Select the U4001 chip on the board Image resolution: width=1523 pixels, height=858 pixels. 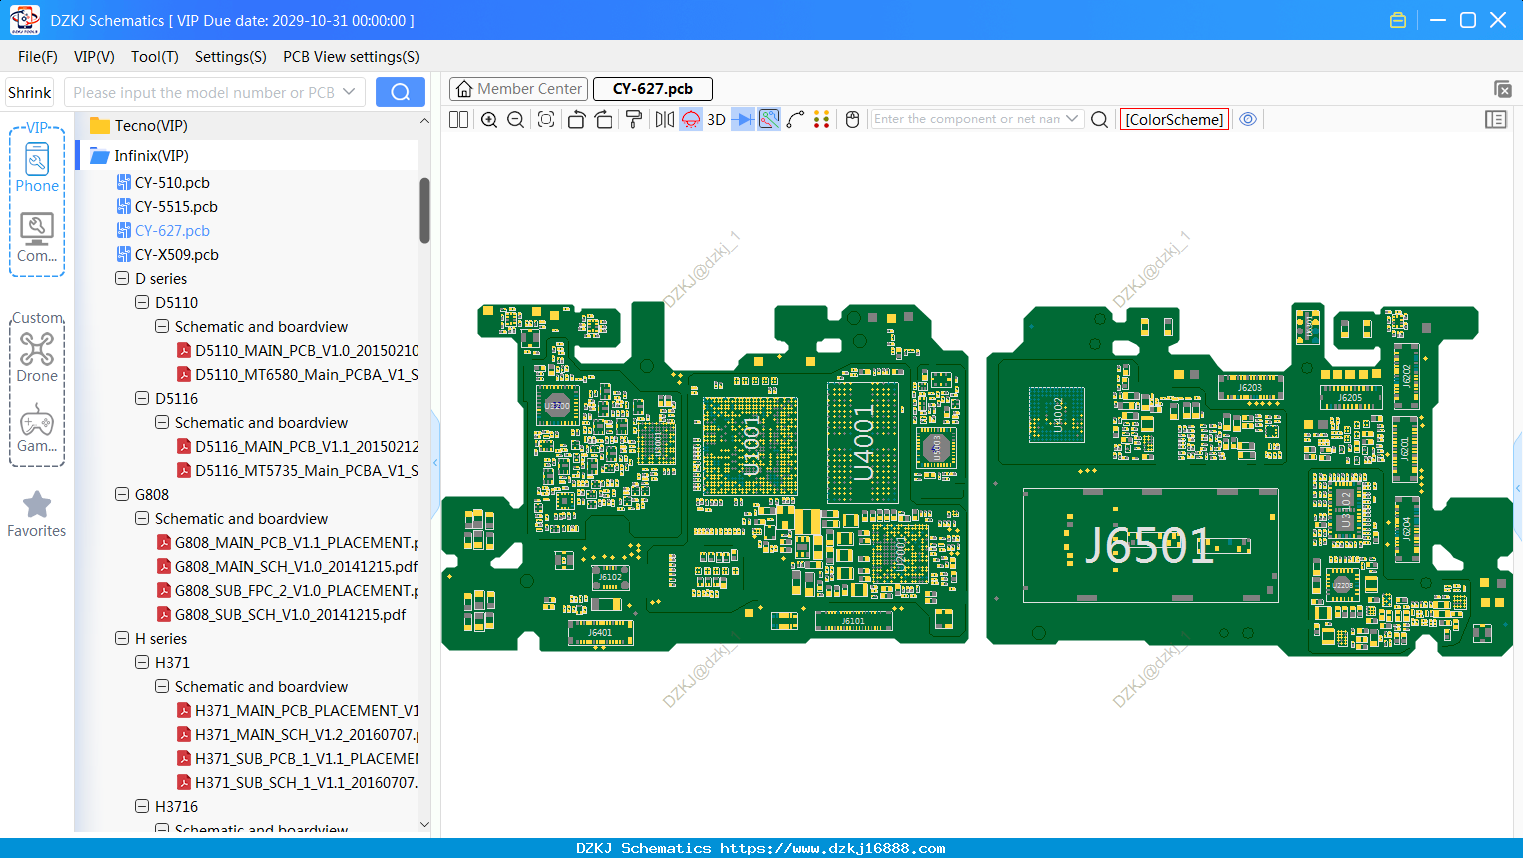point(863,443)
